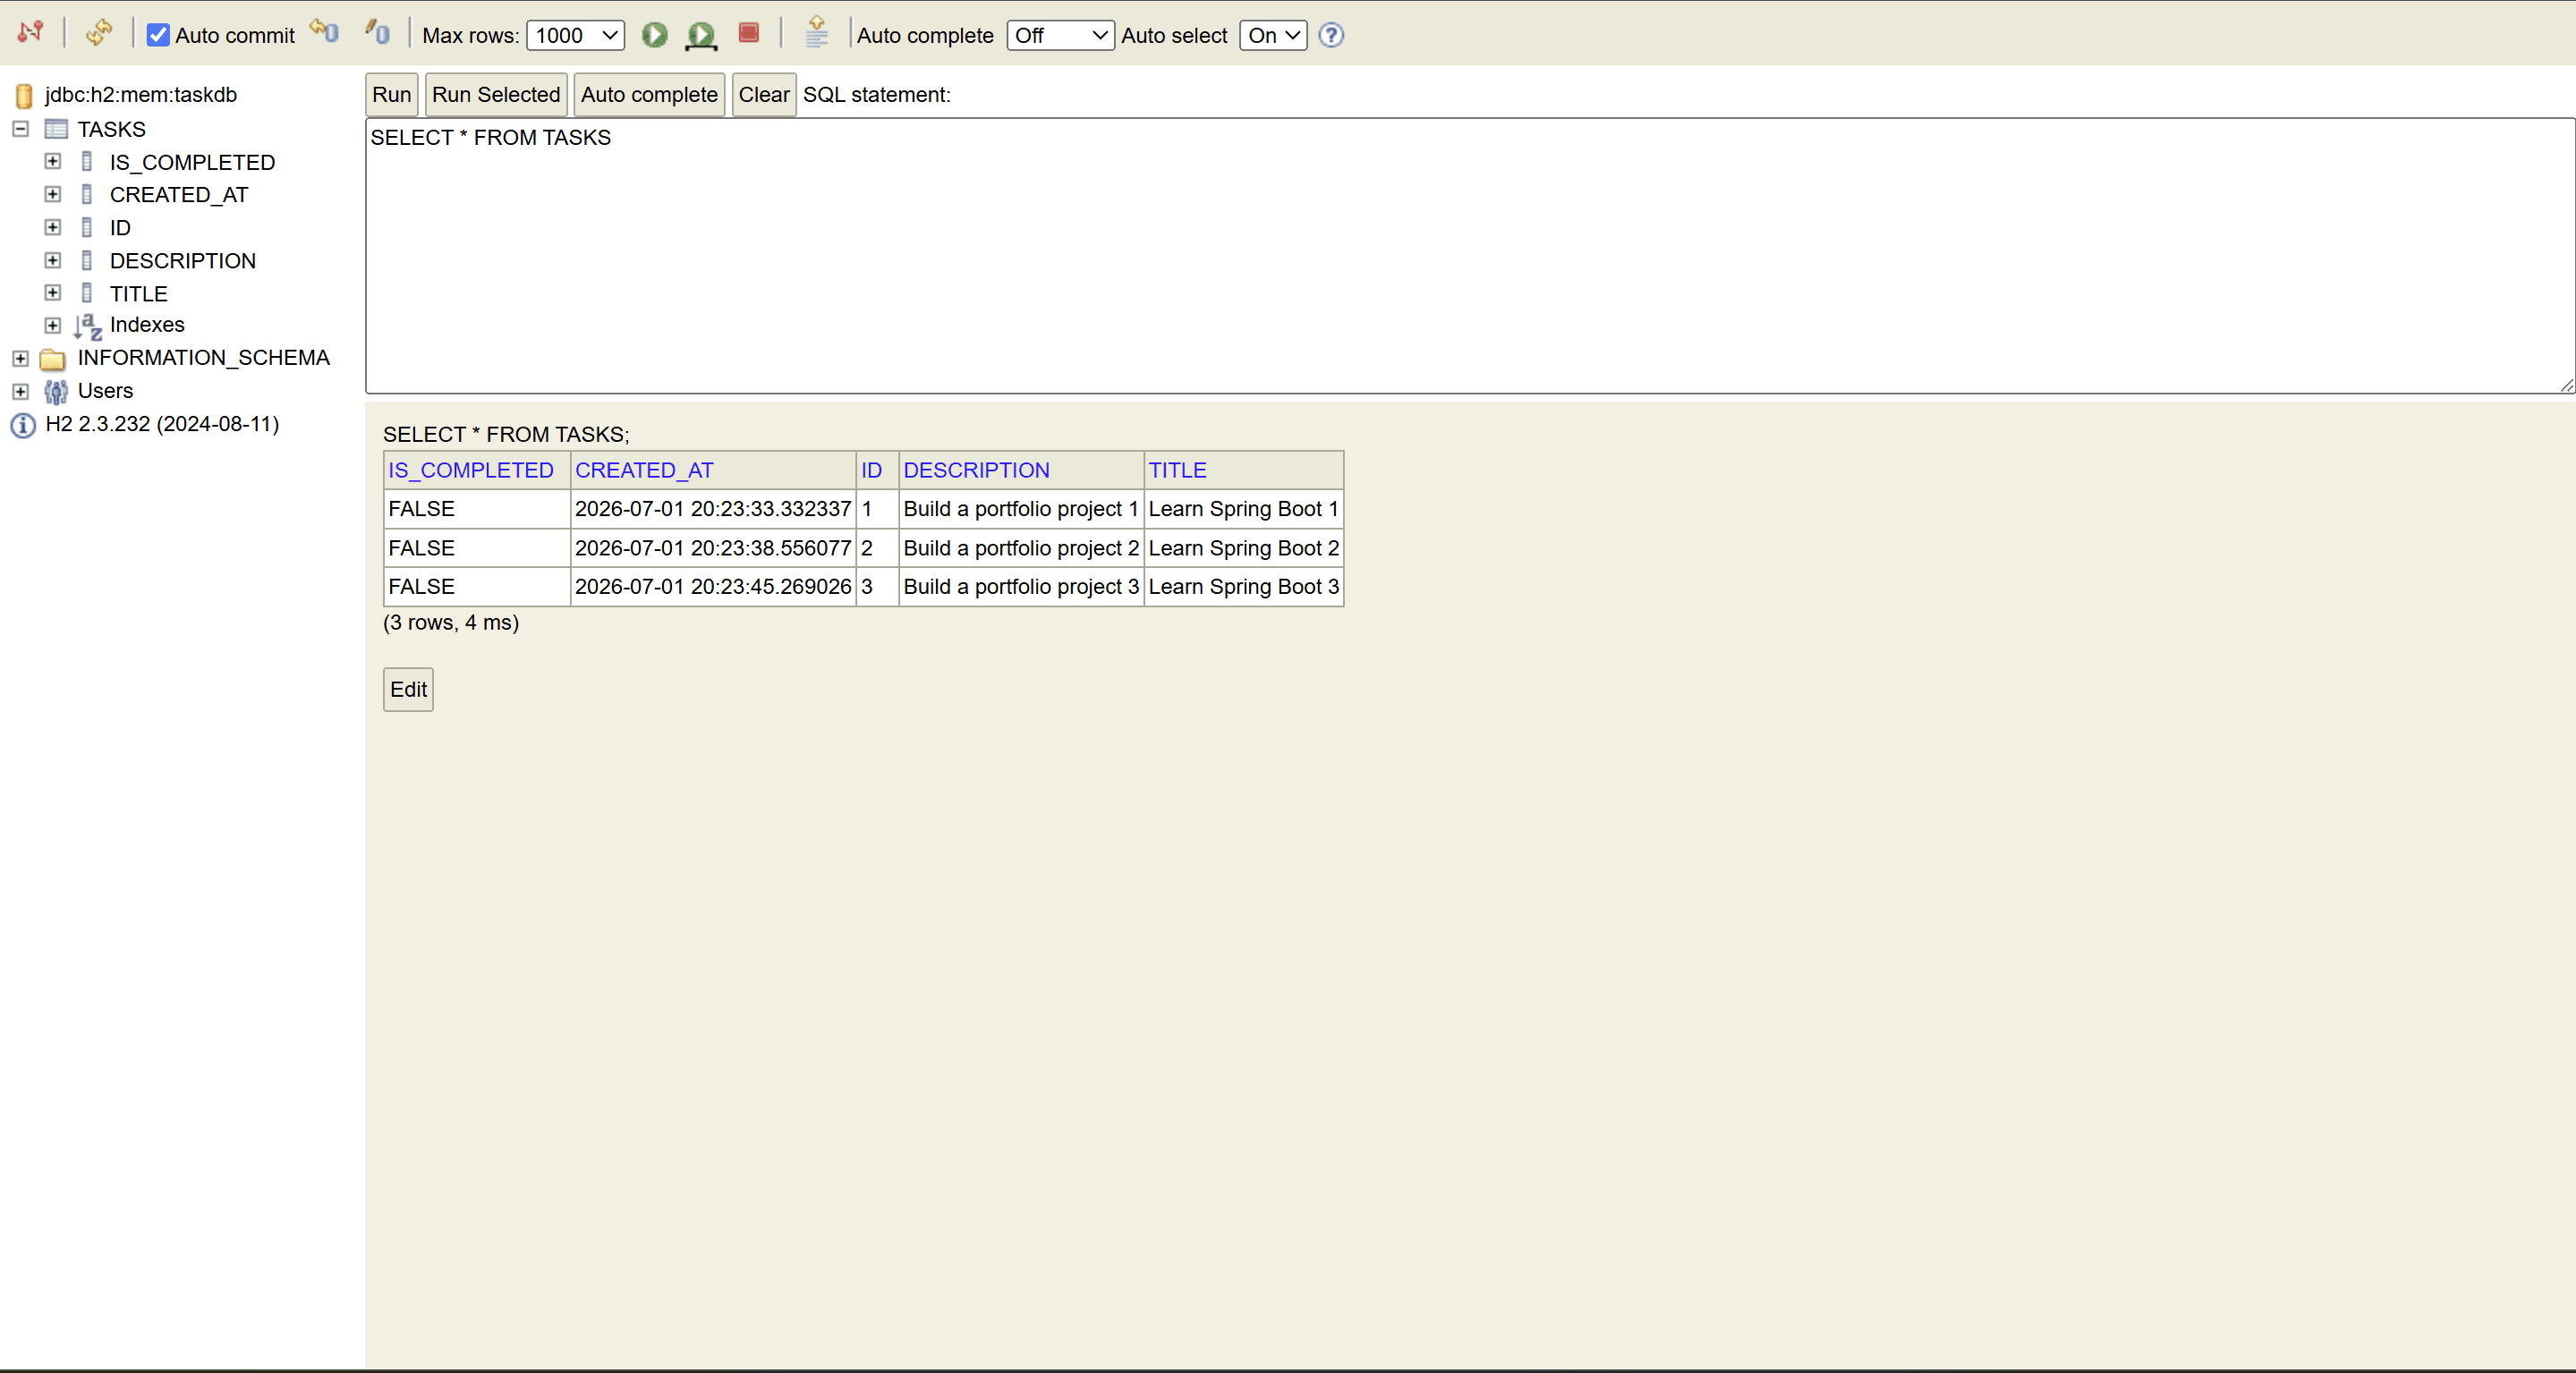Expand the DESCRIPTION column node
This screenshot has height=1373, width=2576.
pos(53,260)
